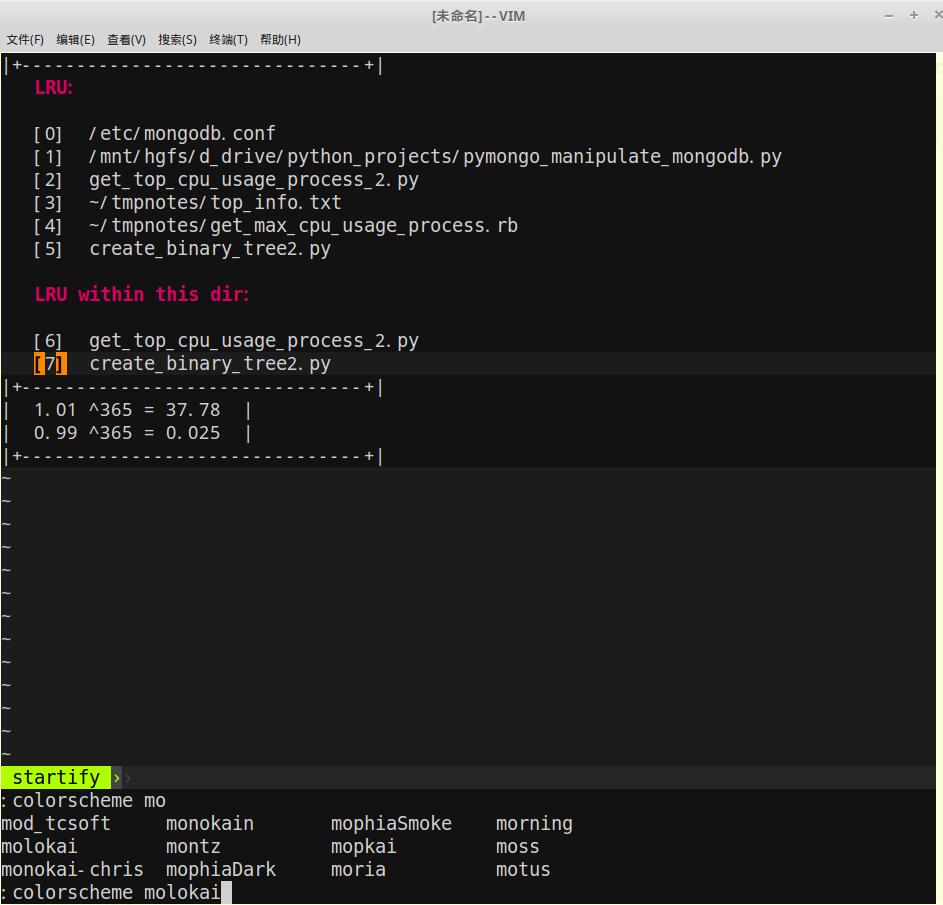The height and width of the screenshot is (905, 943).
Task: Click mod_tcsoft completion candidate
Action: (x=56, y=824)
